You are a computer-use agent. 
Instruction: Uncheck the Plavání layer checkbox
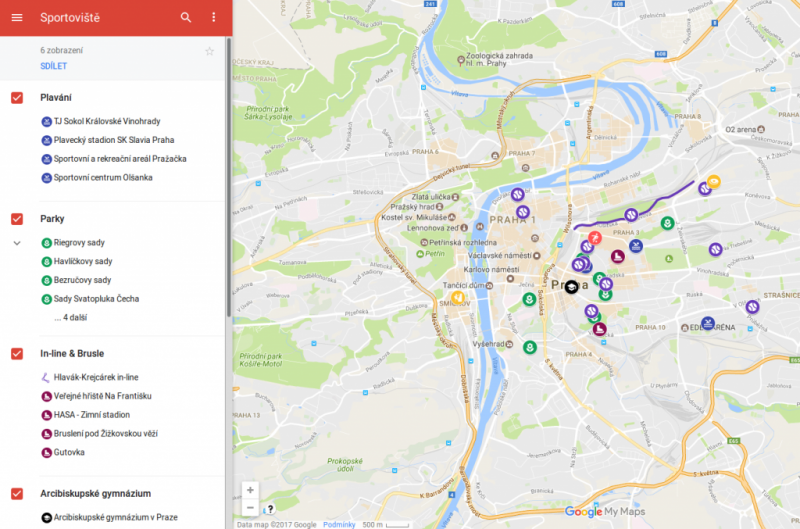[x=17, y=98]
